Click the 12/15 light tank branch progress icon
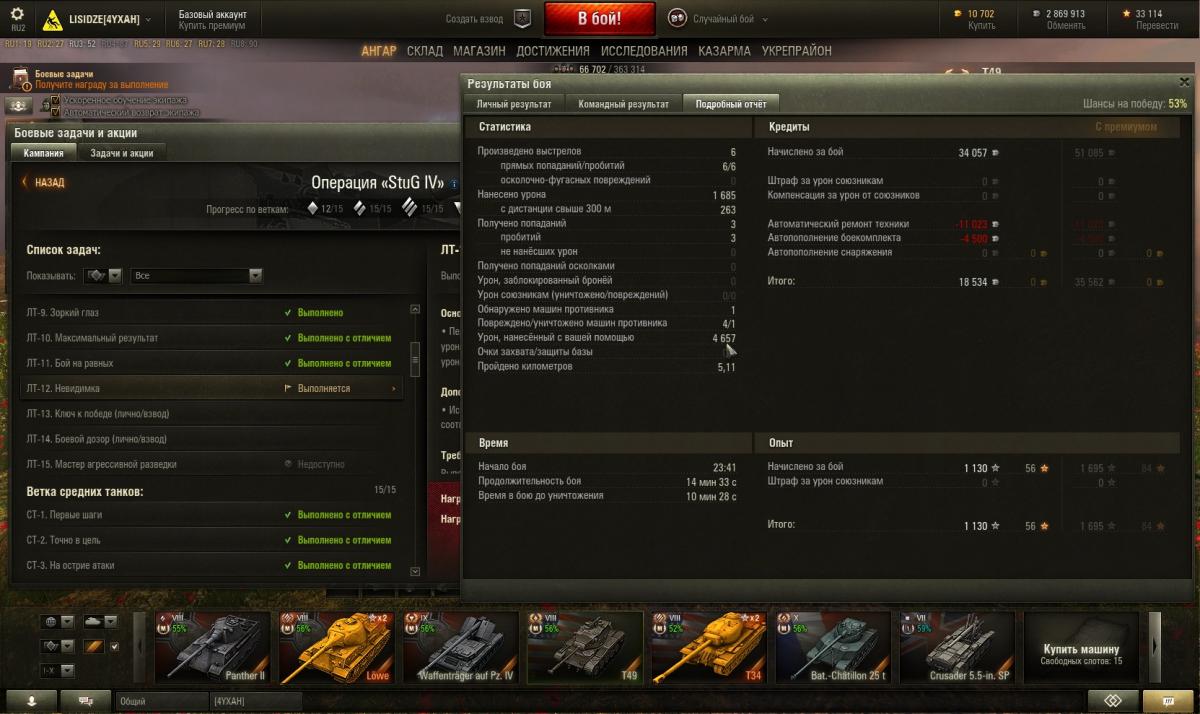Viewport: 1200px width, 714px height. 313,208
